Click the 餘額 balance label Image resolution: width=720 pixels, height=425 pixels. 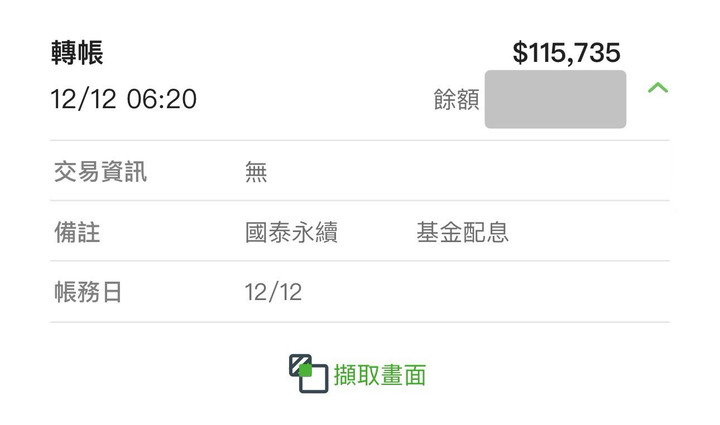[456, 100]
